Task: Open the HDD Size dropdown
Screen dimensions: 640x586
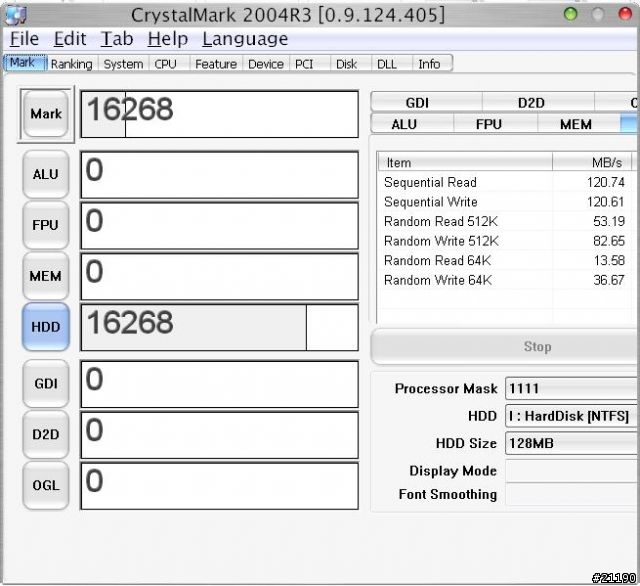Action: click(572, 443)
